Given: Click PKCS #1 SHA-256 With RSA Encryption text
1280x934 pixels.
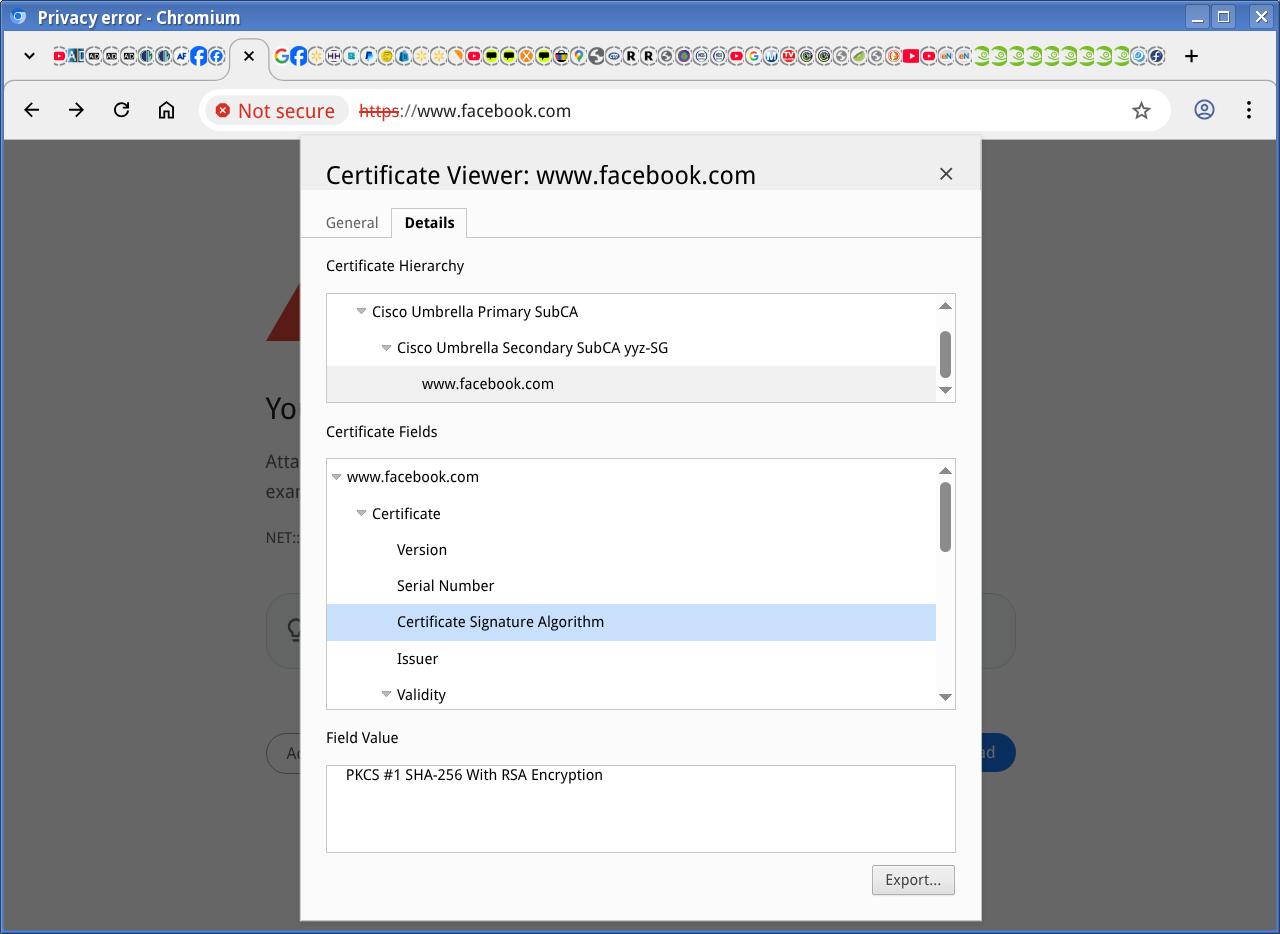Looking at the screenshot, I should pos(474,775).
